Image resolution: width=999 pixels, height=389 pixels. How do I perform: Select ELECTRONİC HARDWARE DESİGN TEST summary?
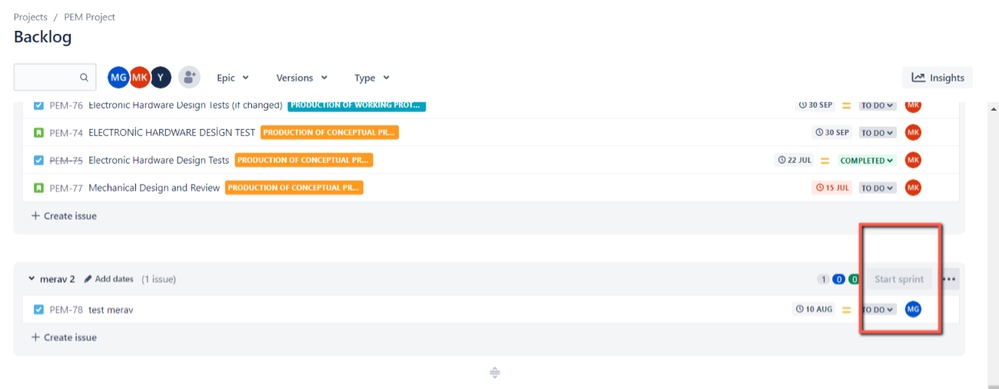coord(172,132)
